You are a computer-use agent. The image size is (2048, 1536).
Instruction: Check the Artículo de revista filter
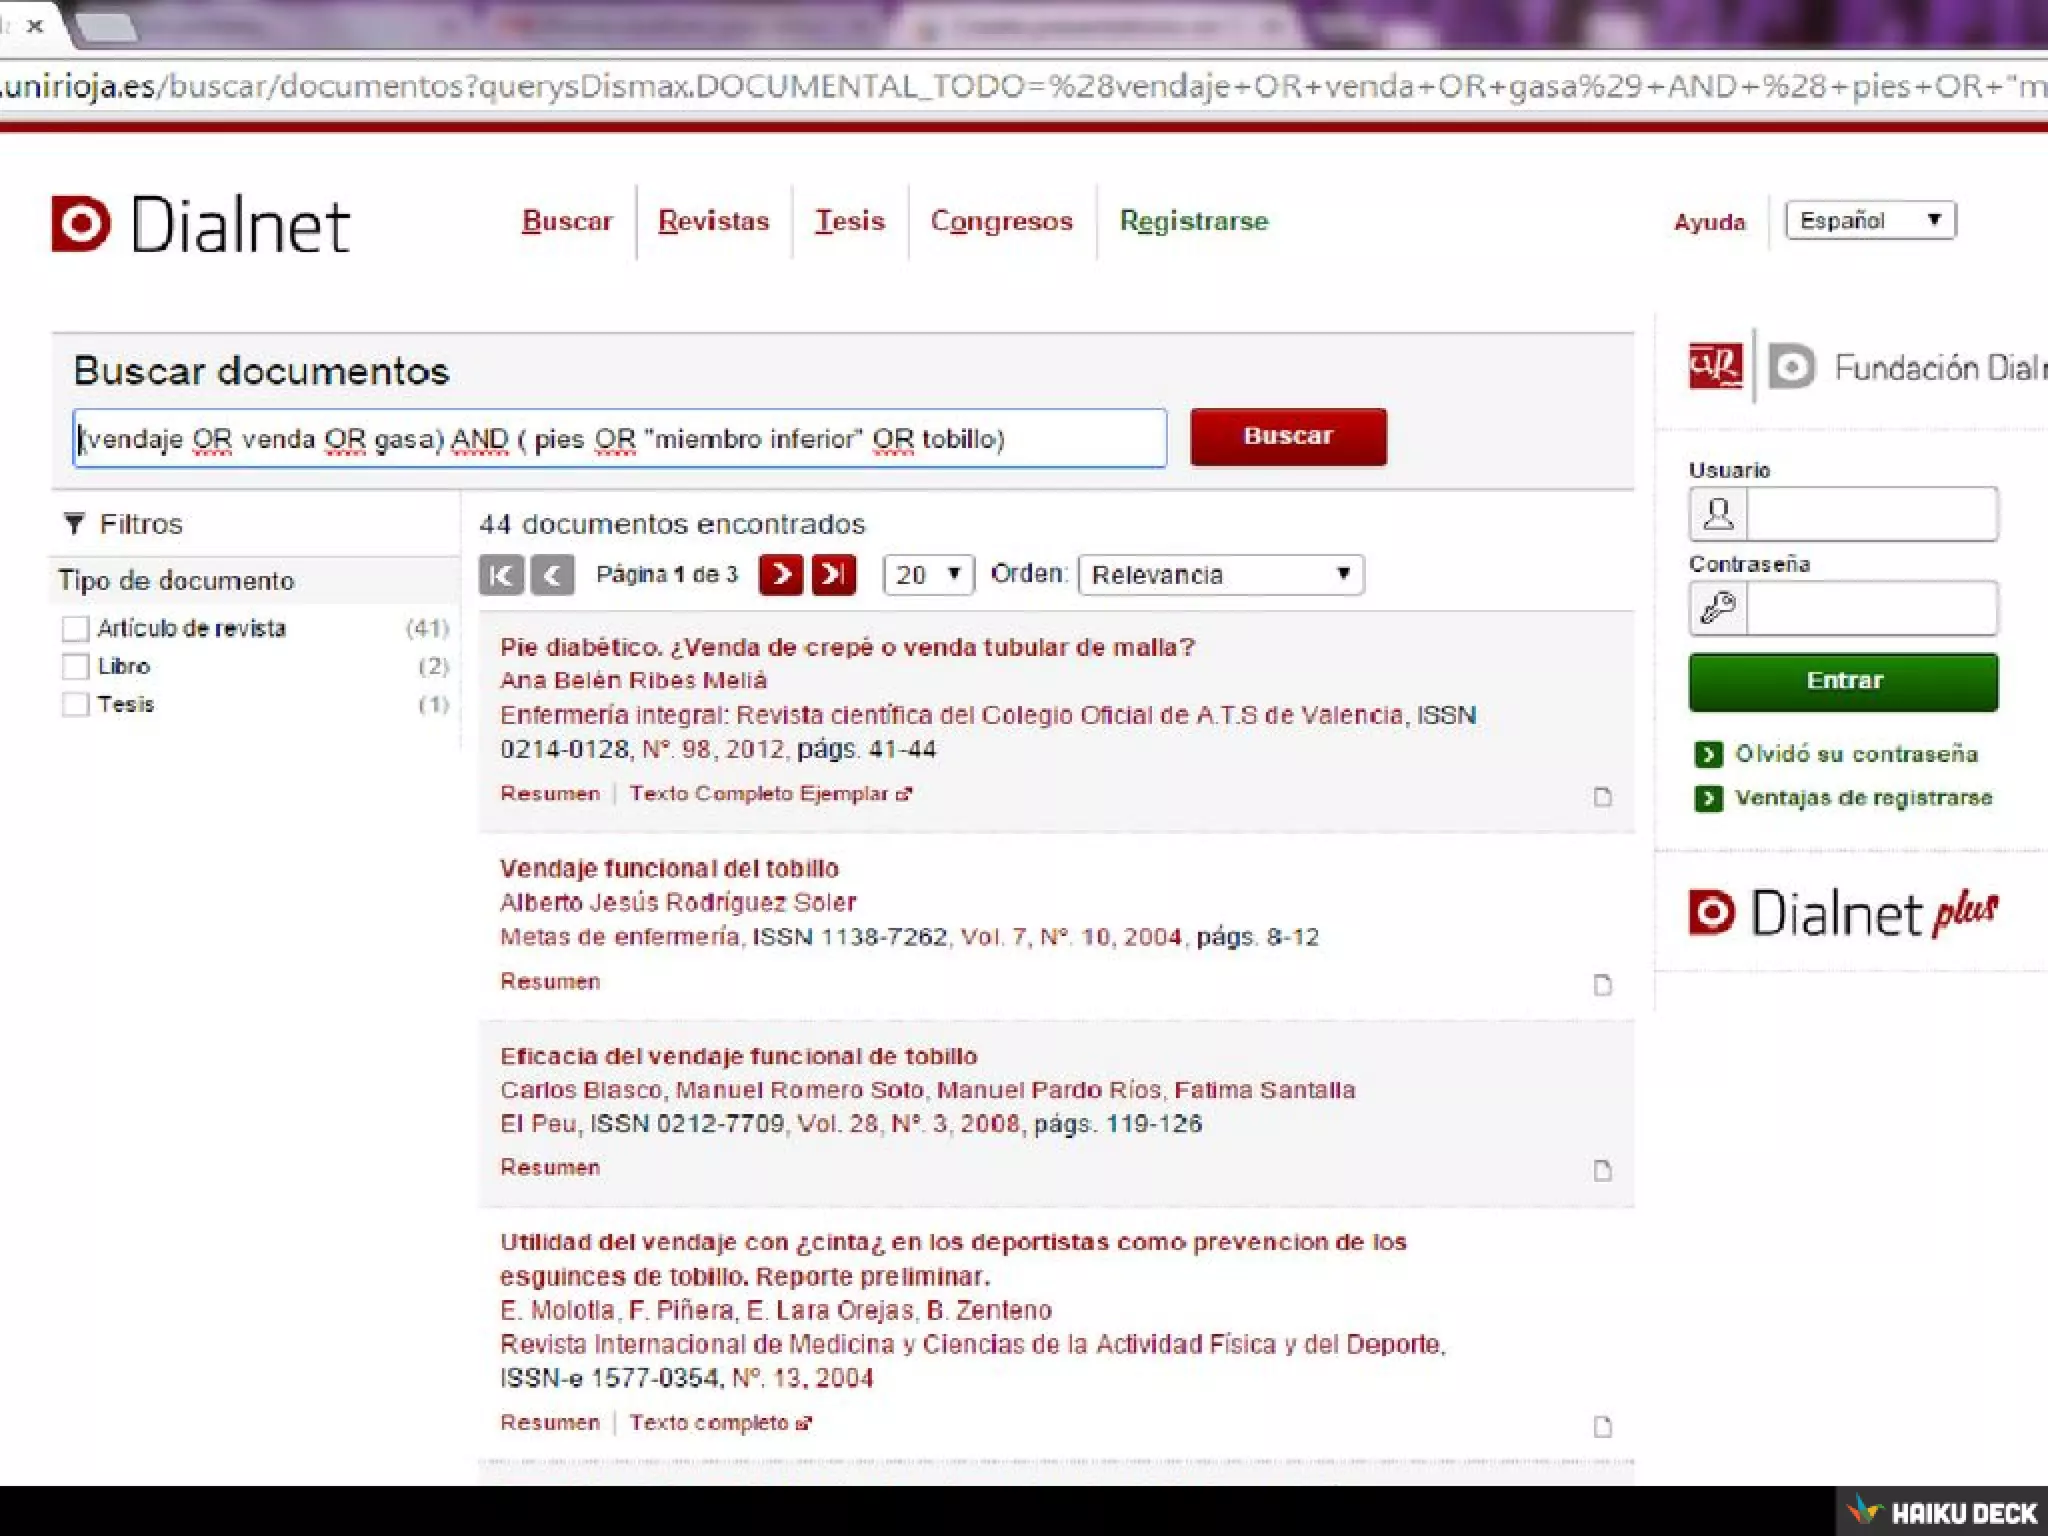tap(75, 629)
